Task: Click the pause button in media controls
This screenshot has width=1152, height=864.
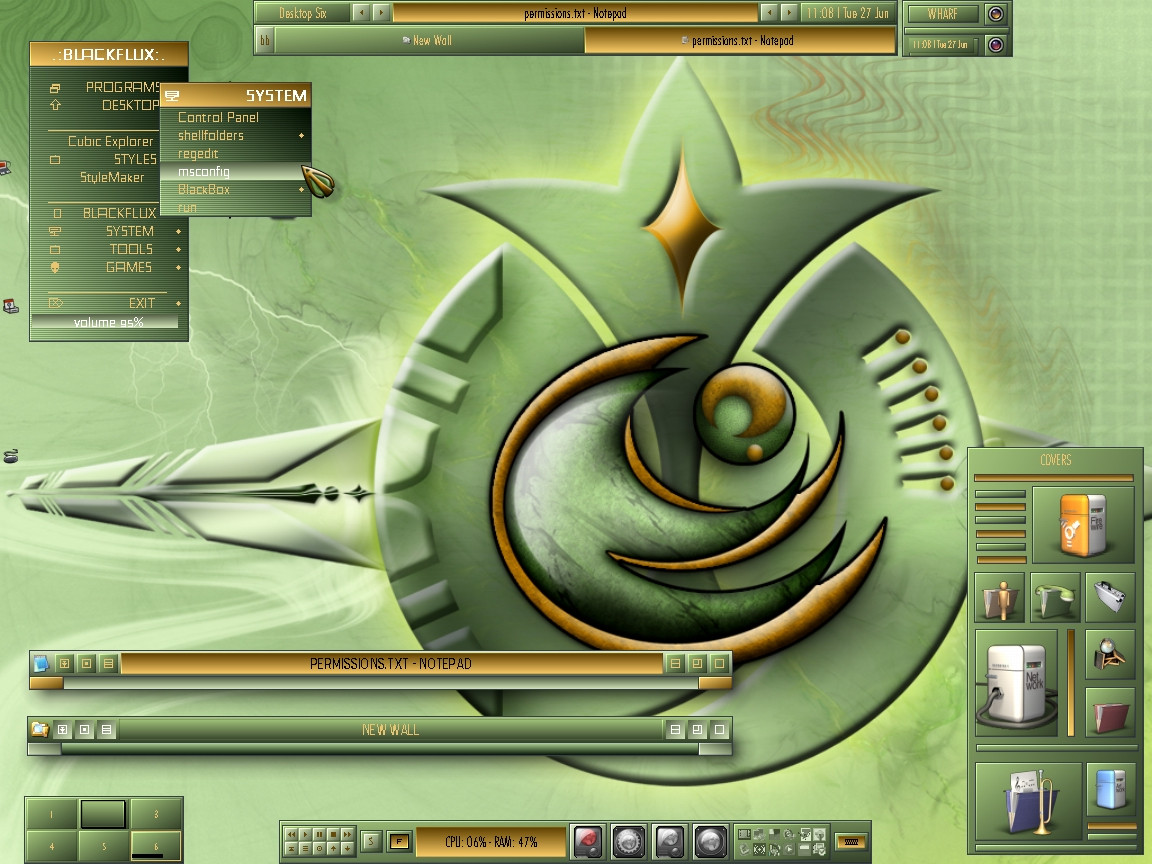Action: click(x=320, y=834)
